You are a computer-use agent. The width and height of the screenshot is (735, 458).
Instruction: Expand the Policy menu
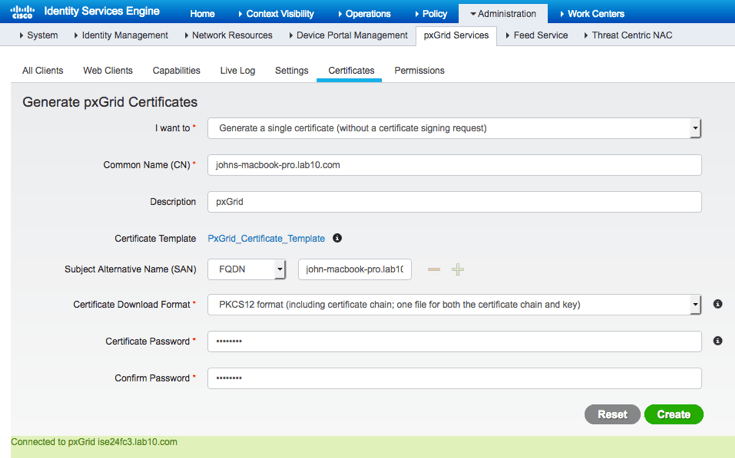click(x=431, y=14)
